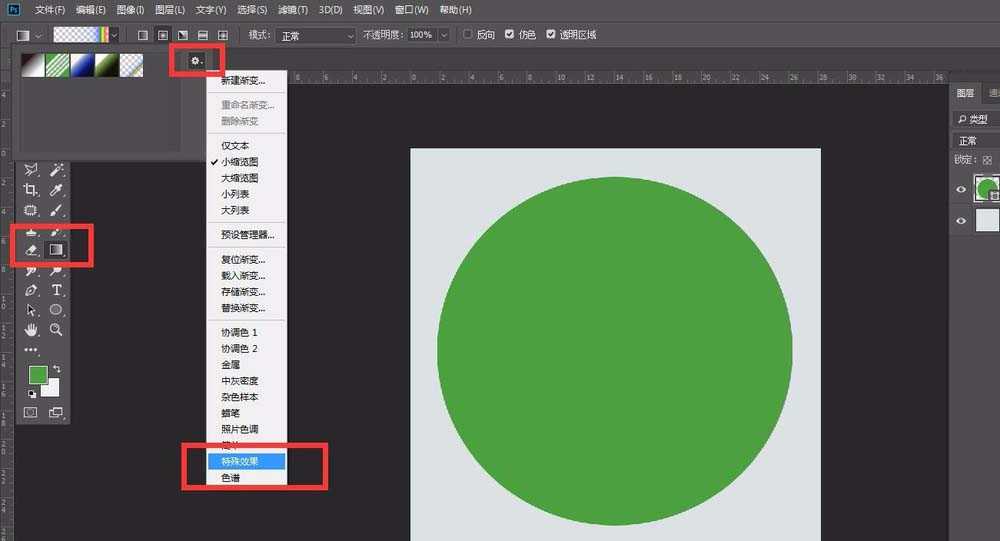Uncheck the 仿色 (Dither) checkbox
Screen dimensions: 1000x541
coord(510,35)
